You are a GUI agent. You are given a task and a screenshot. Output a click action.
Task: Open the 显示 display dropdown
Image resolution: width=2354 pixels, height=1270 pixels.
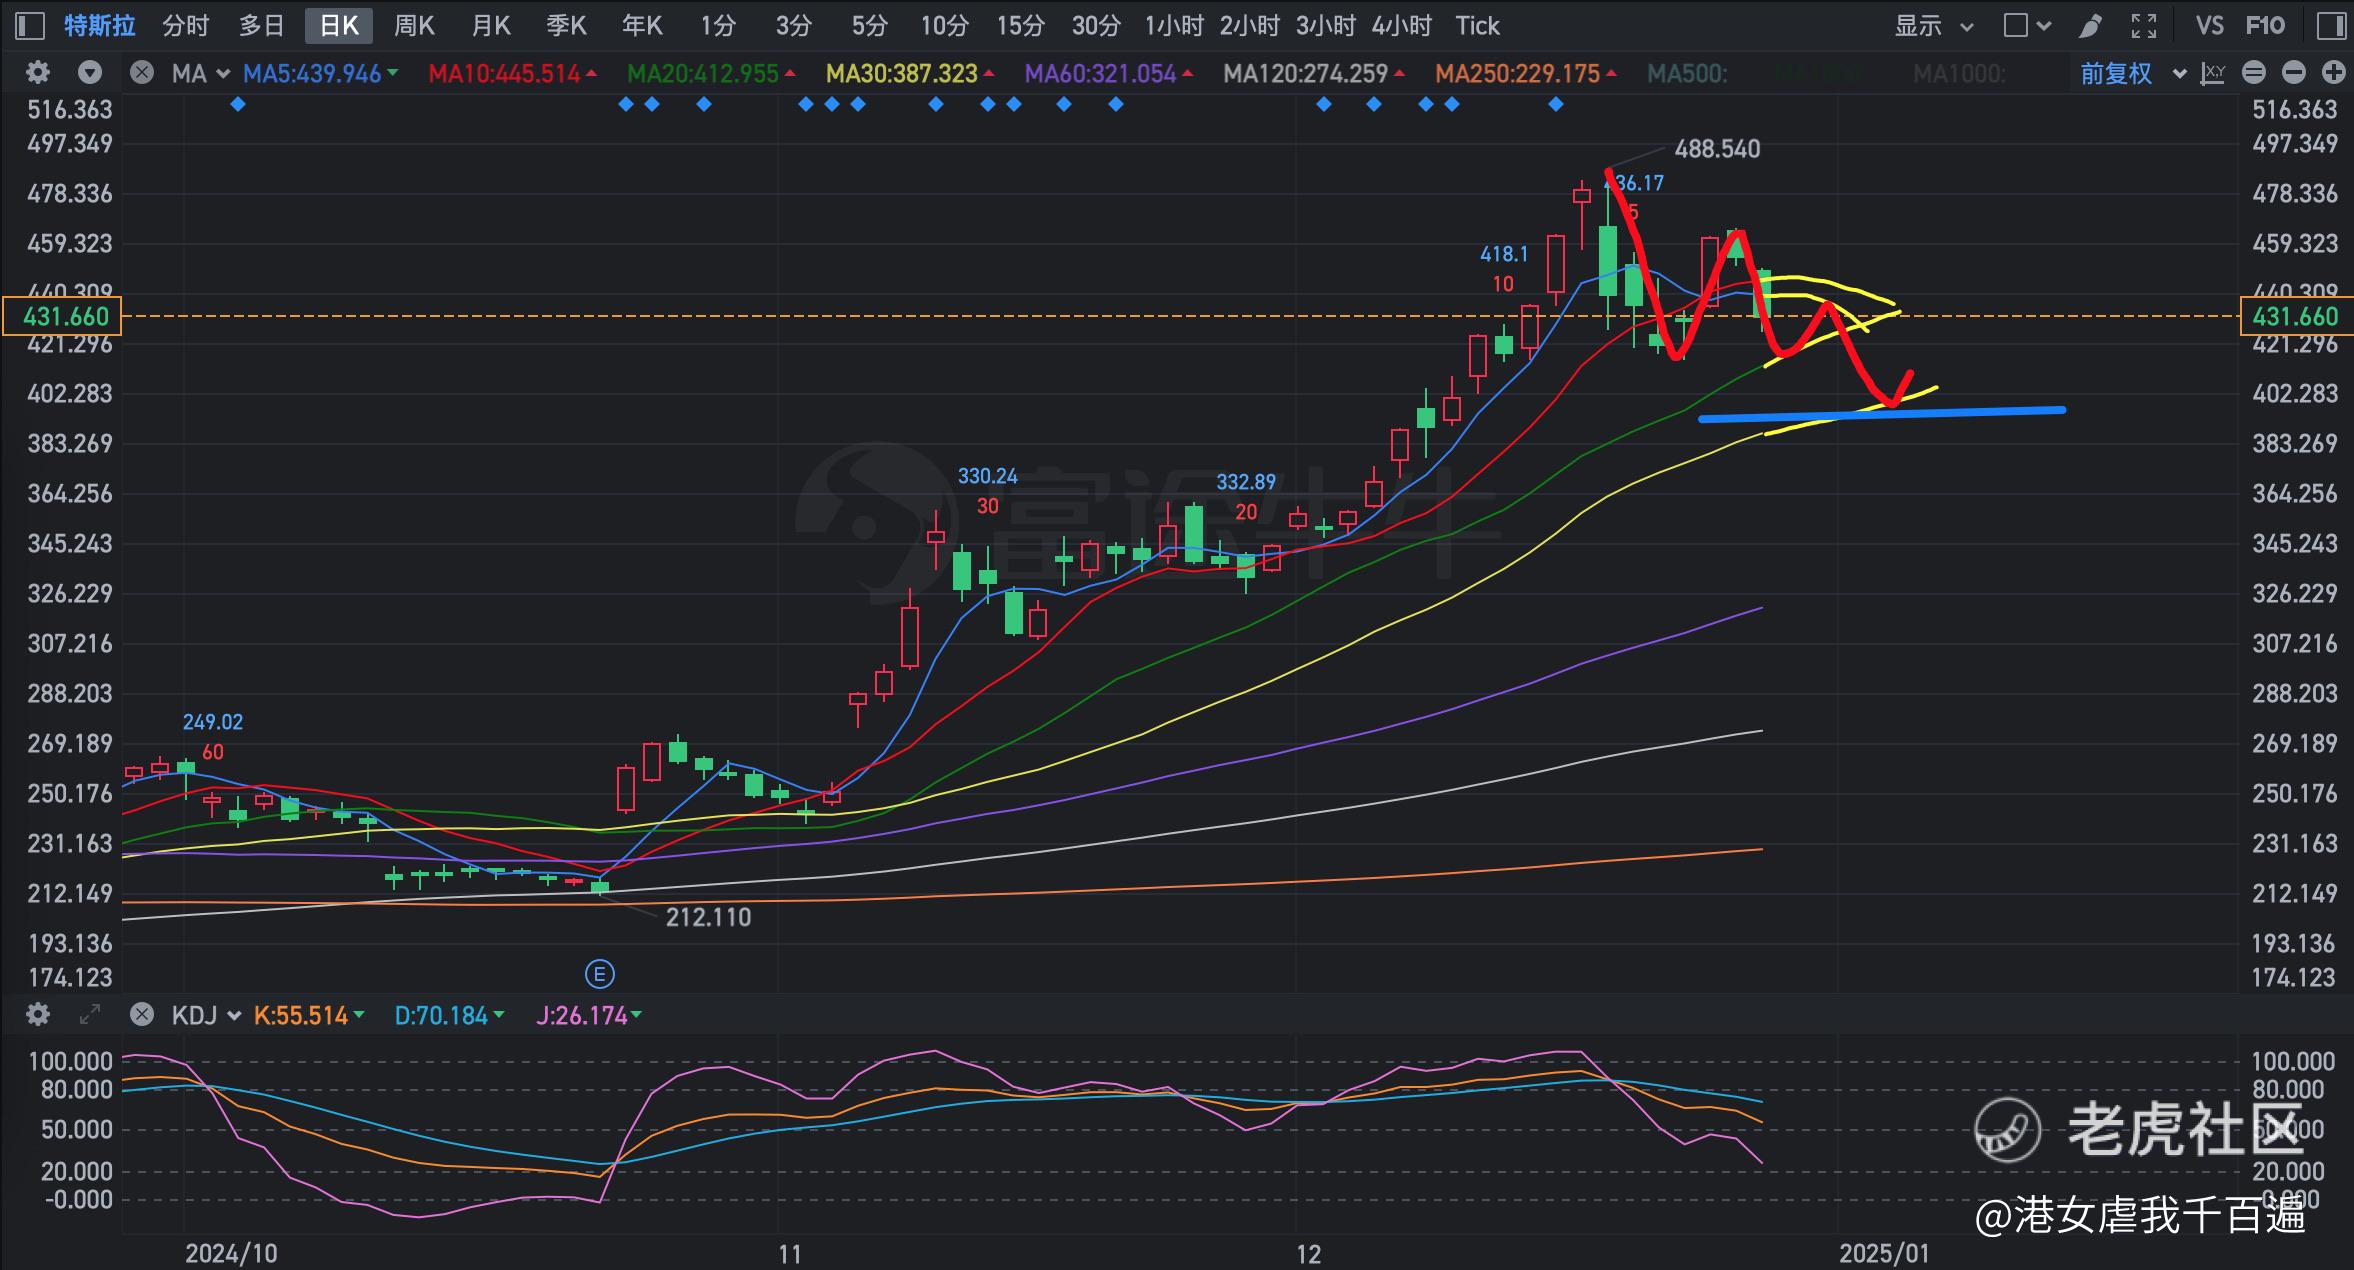tap(1933, 26)
